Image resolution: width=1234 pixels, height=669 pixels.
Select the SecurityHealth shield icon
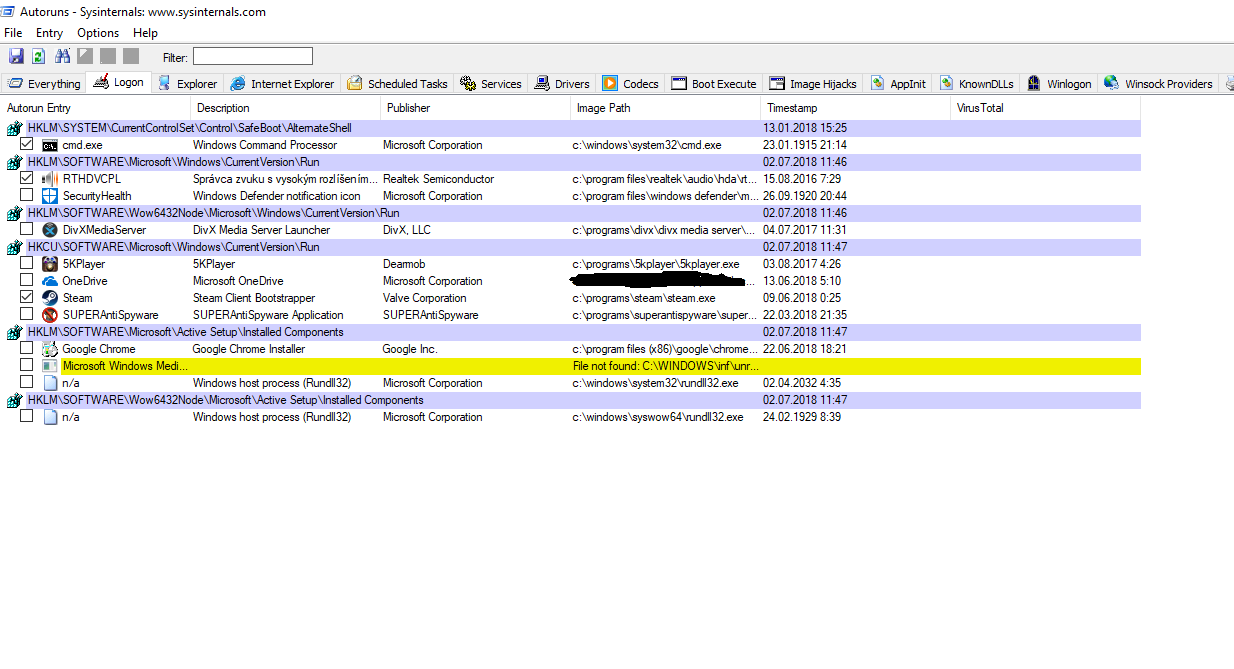tap(50, 196)
